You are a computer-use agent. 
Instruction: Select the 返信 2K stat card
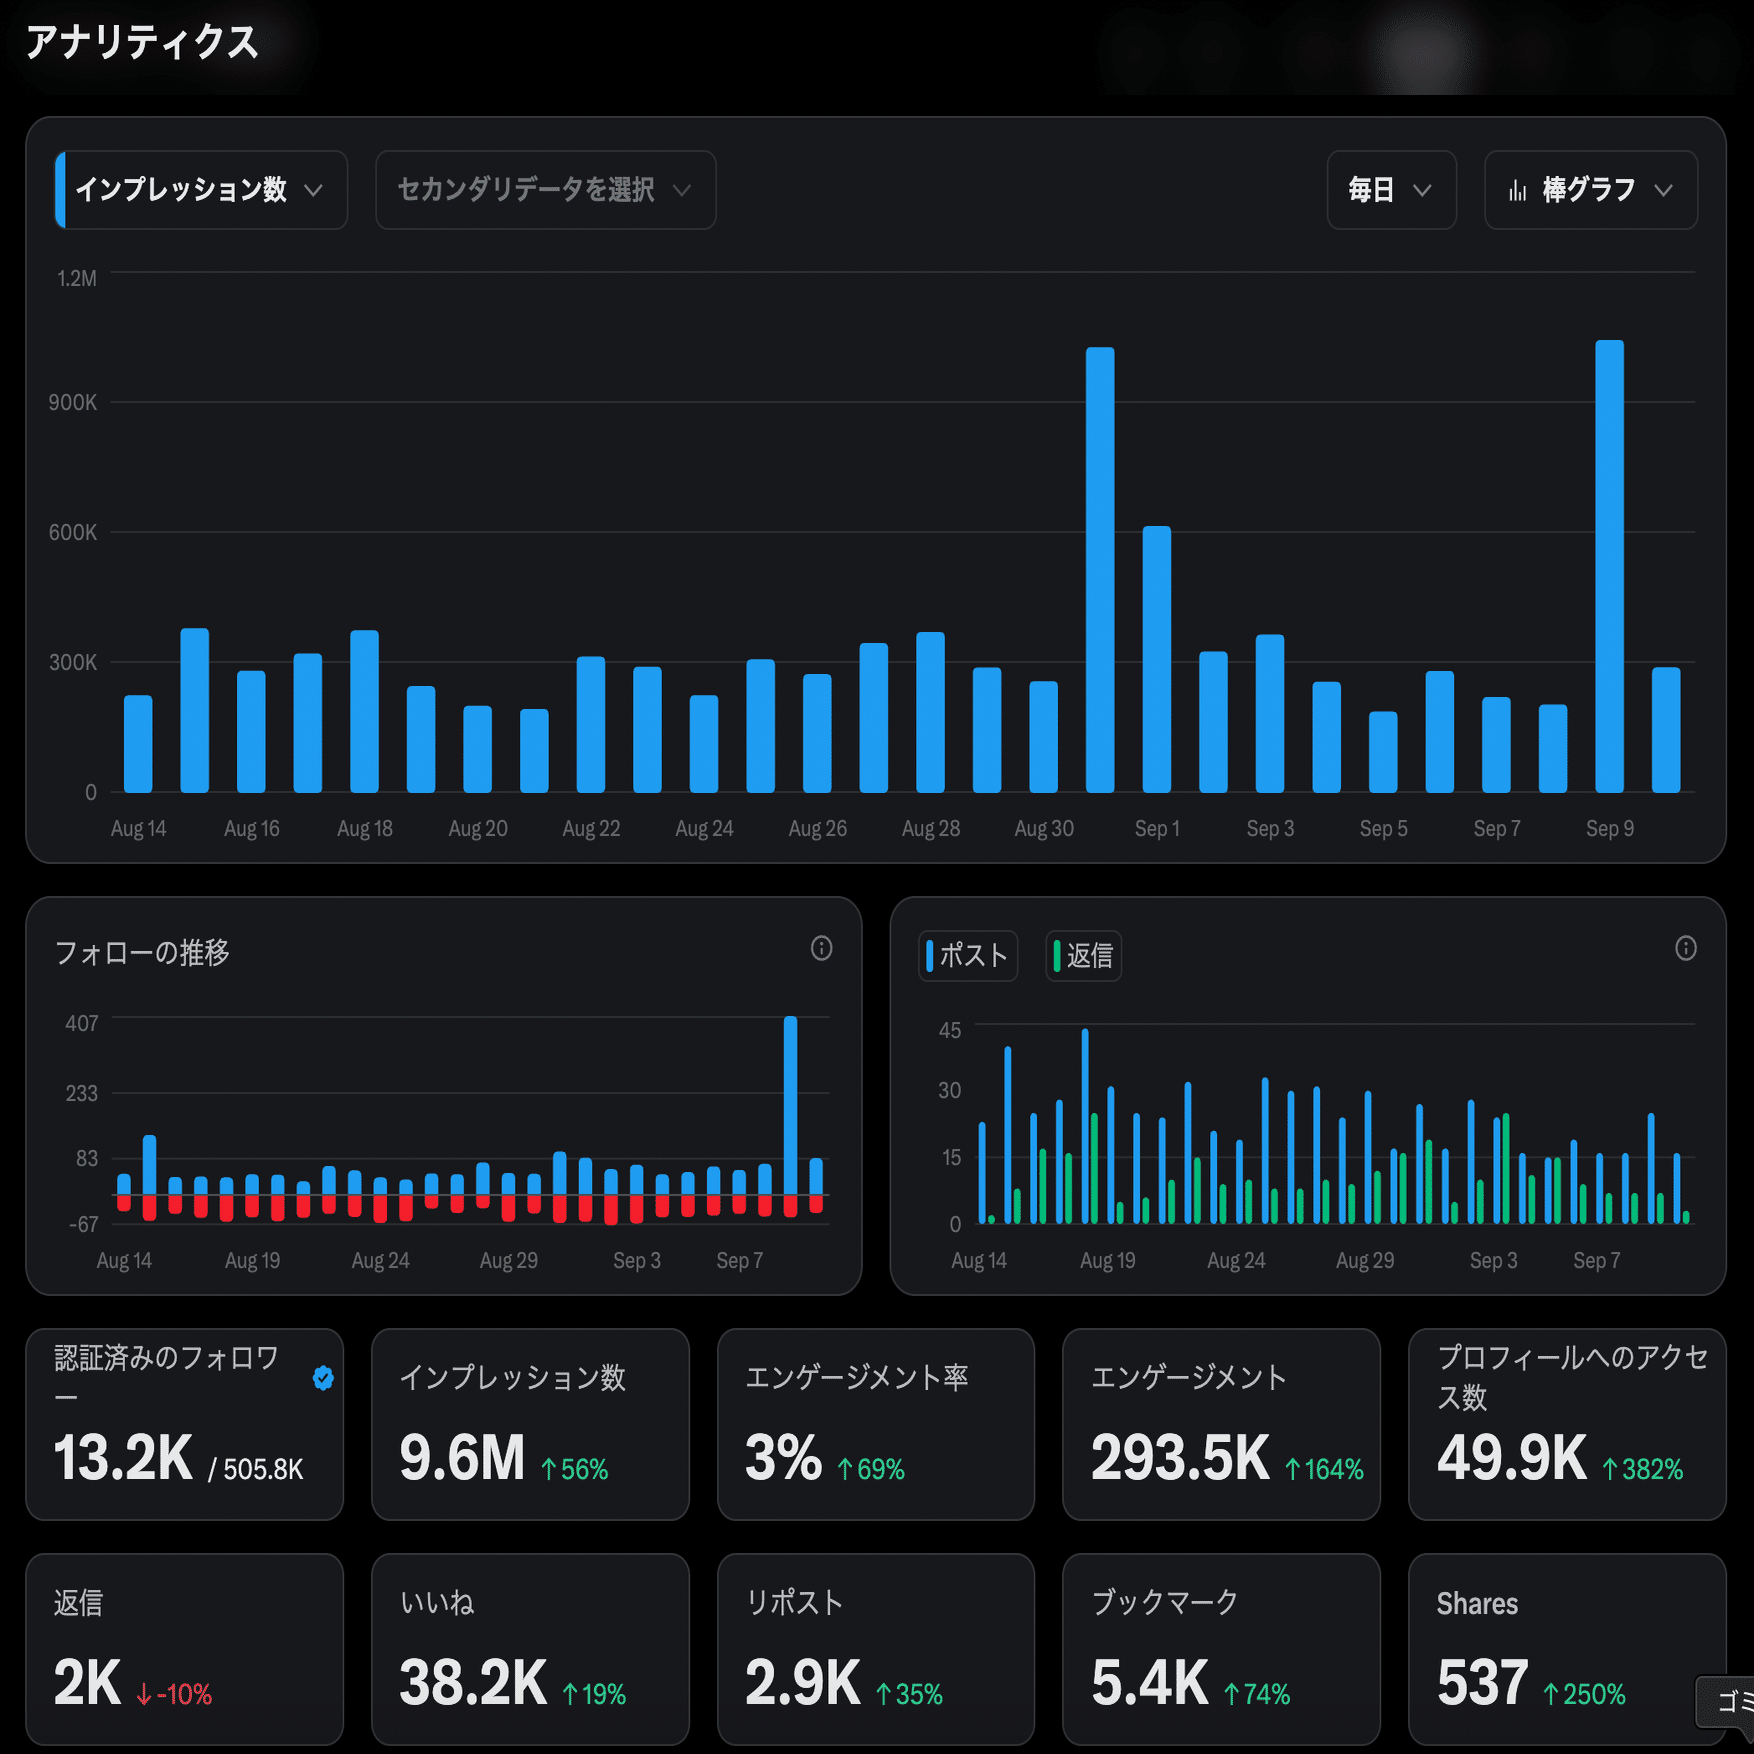(185, 1649)
